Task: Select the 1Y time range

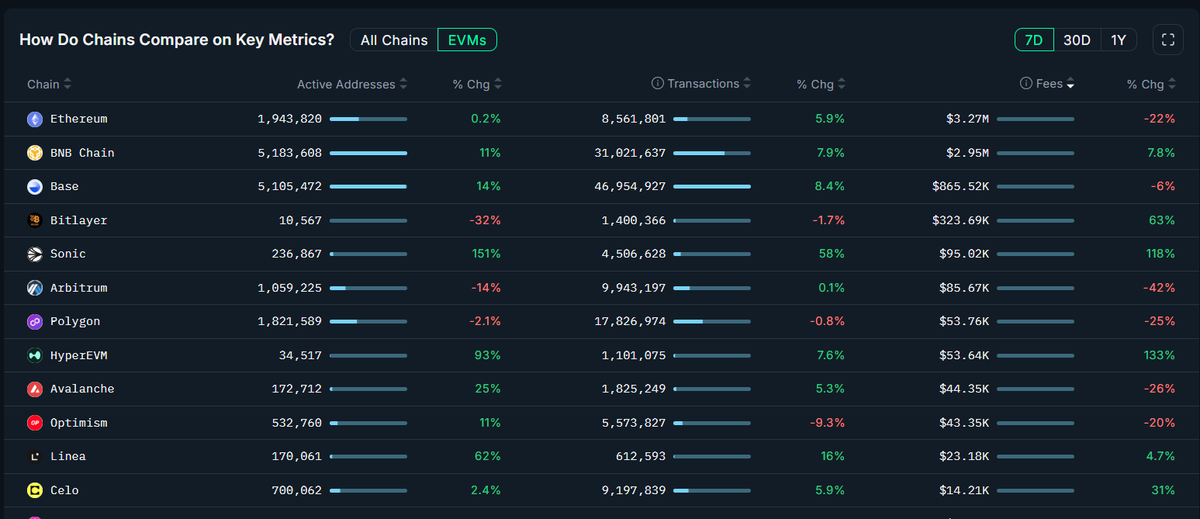Action: click(x=1118, y=40)
